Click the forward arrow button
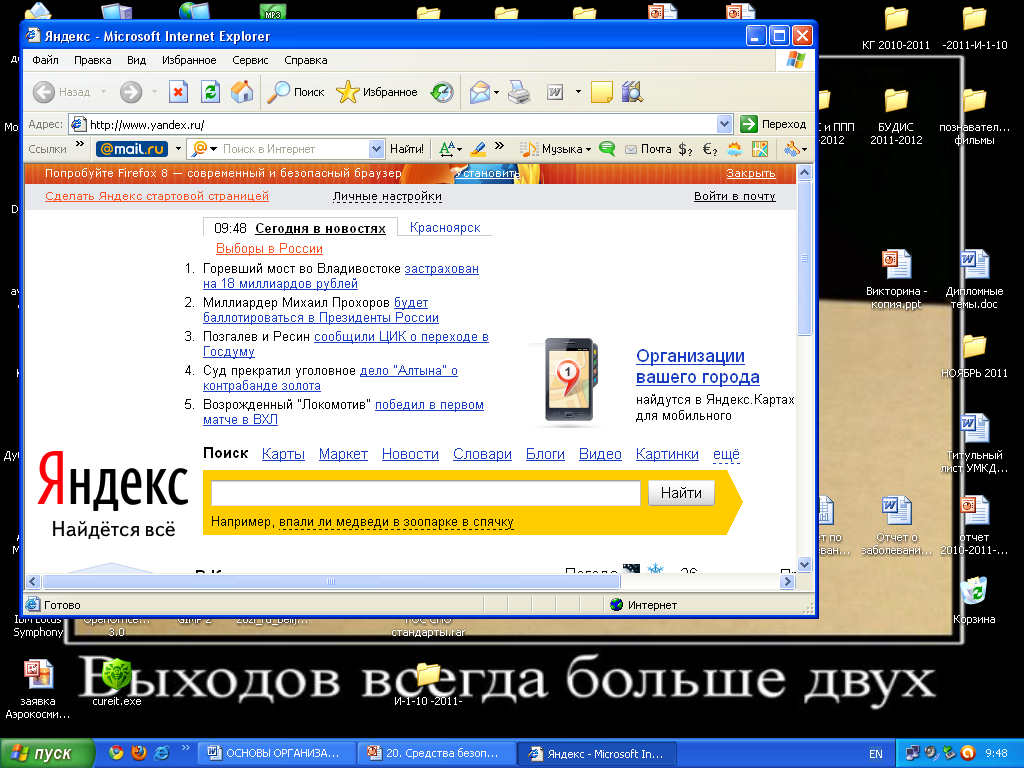Viewport: 1024px width, 768px height. (131, 92)
